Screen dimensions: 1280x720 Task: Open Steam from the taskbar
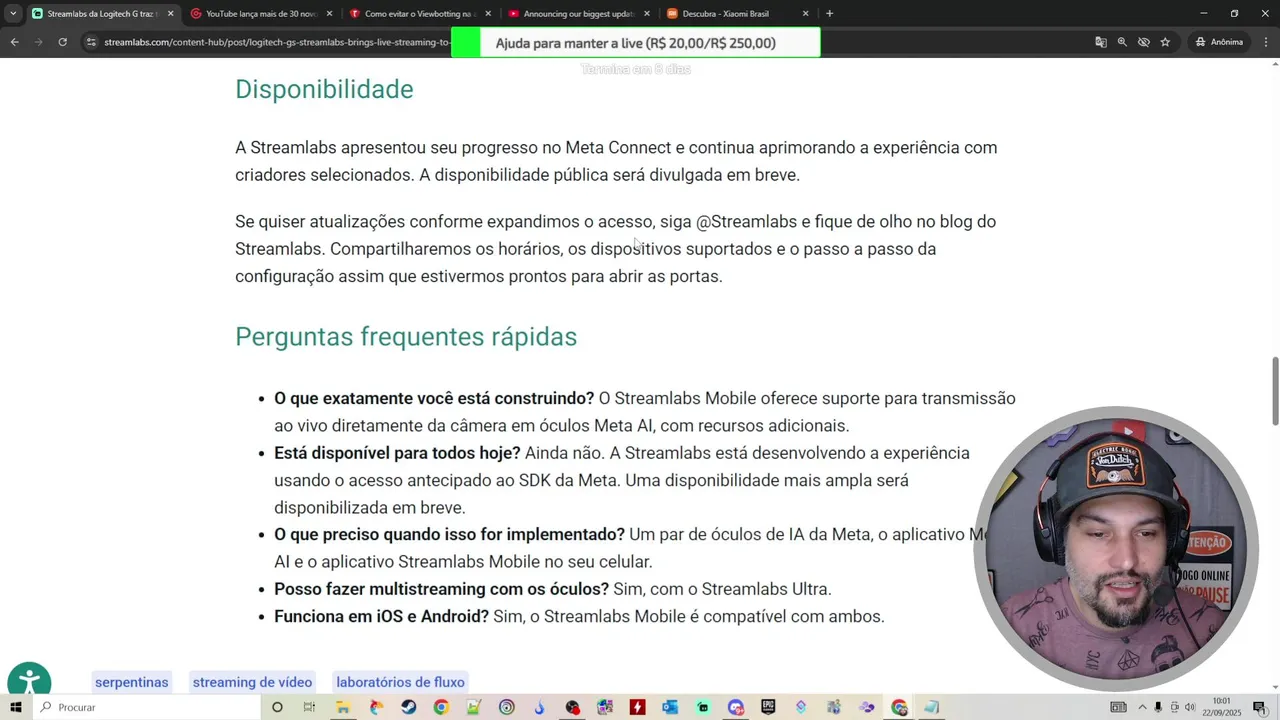pos(408,707)
